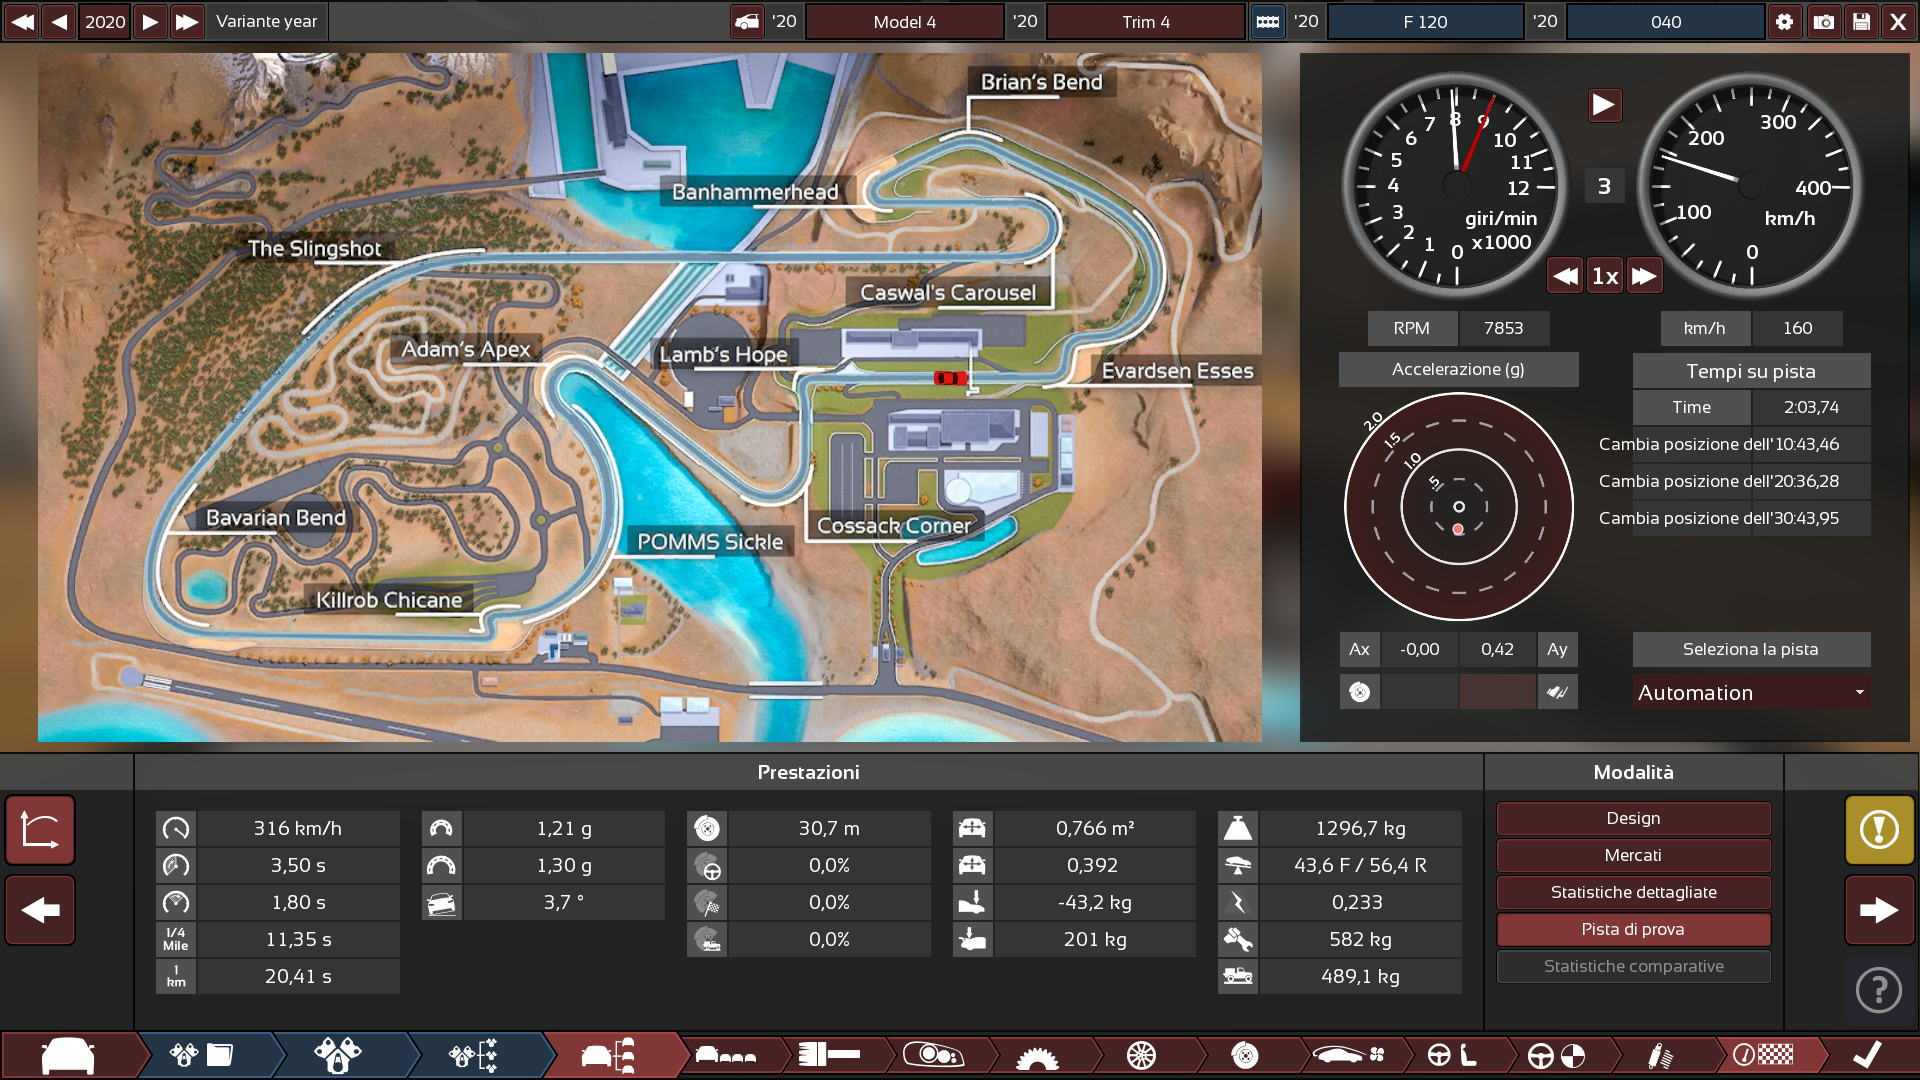The width and height of the screenshot is (1920, 1080).
Task: Expand the Automation track dropdown
Action: click(1751, 692)
